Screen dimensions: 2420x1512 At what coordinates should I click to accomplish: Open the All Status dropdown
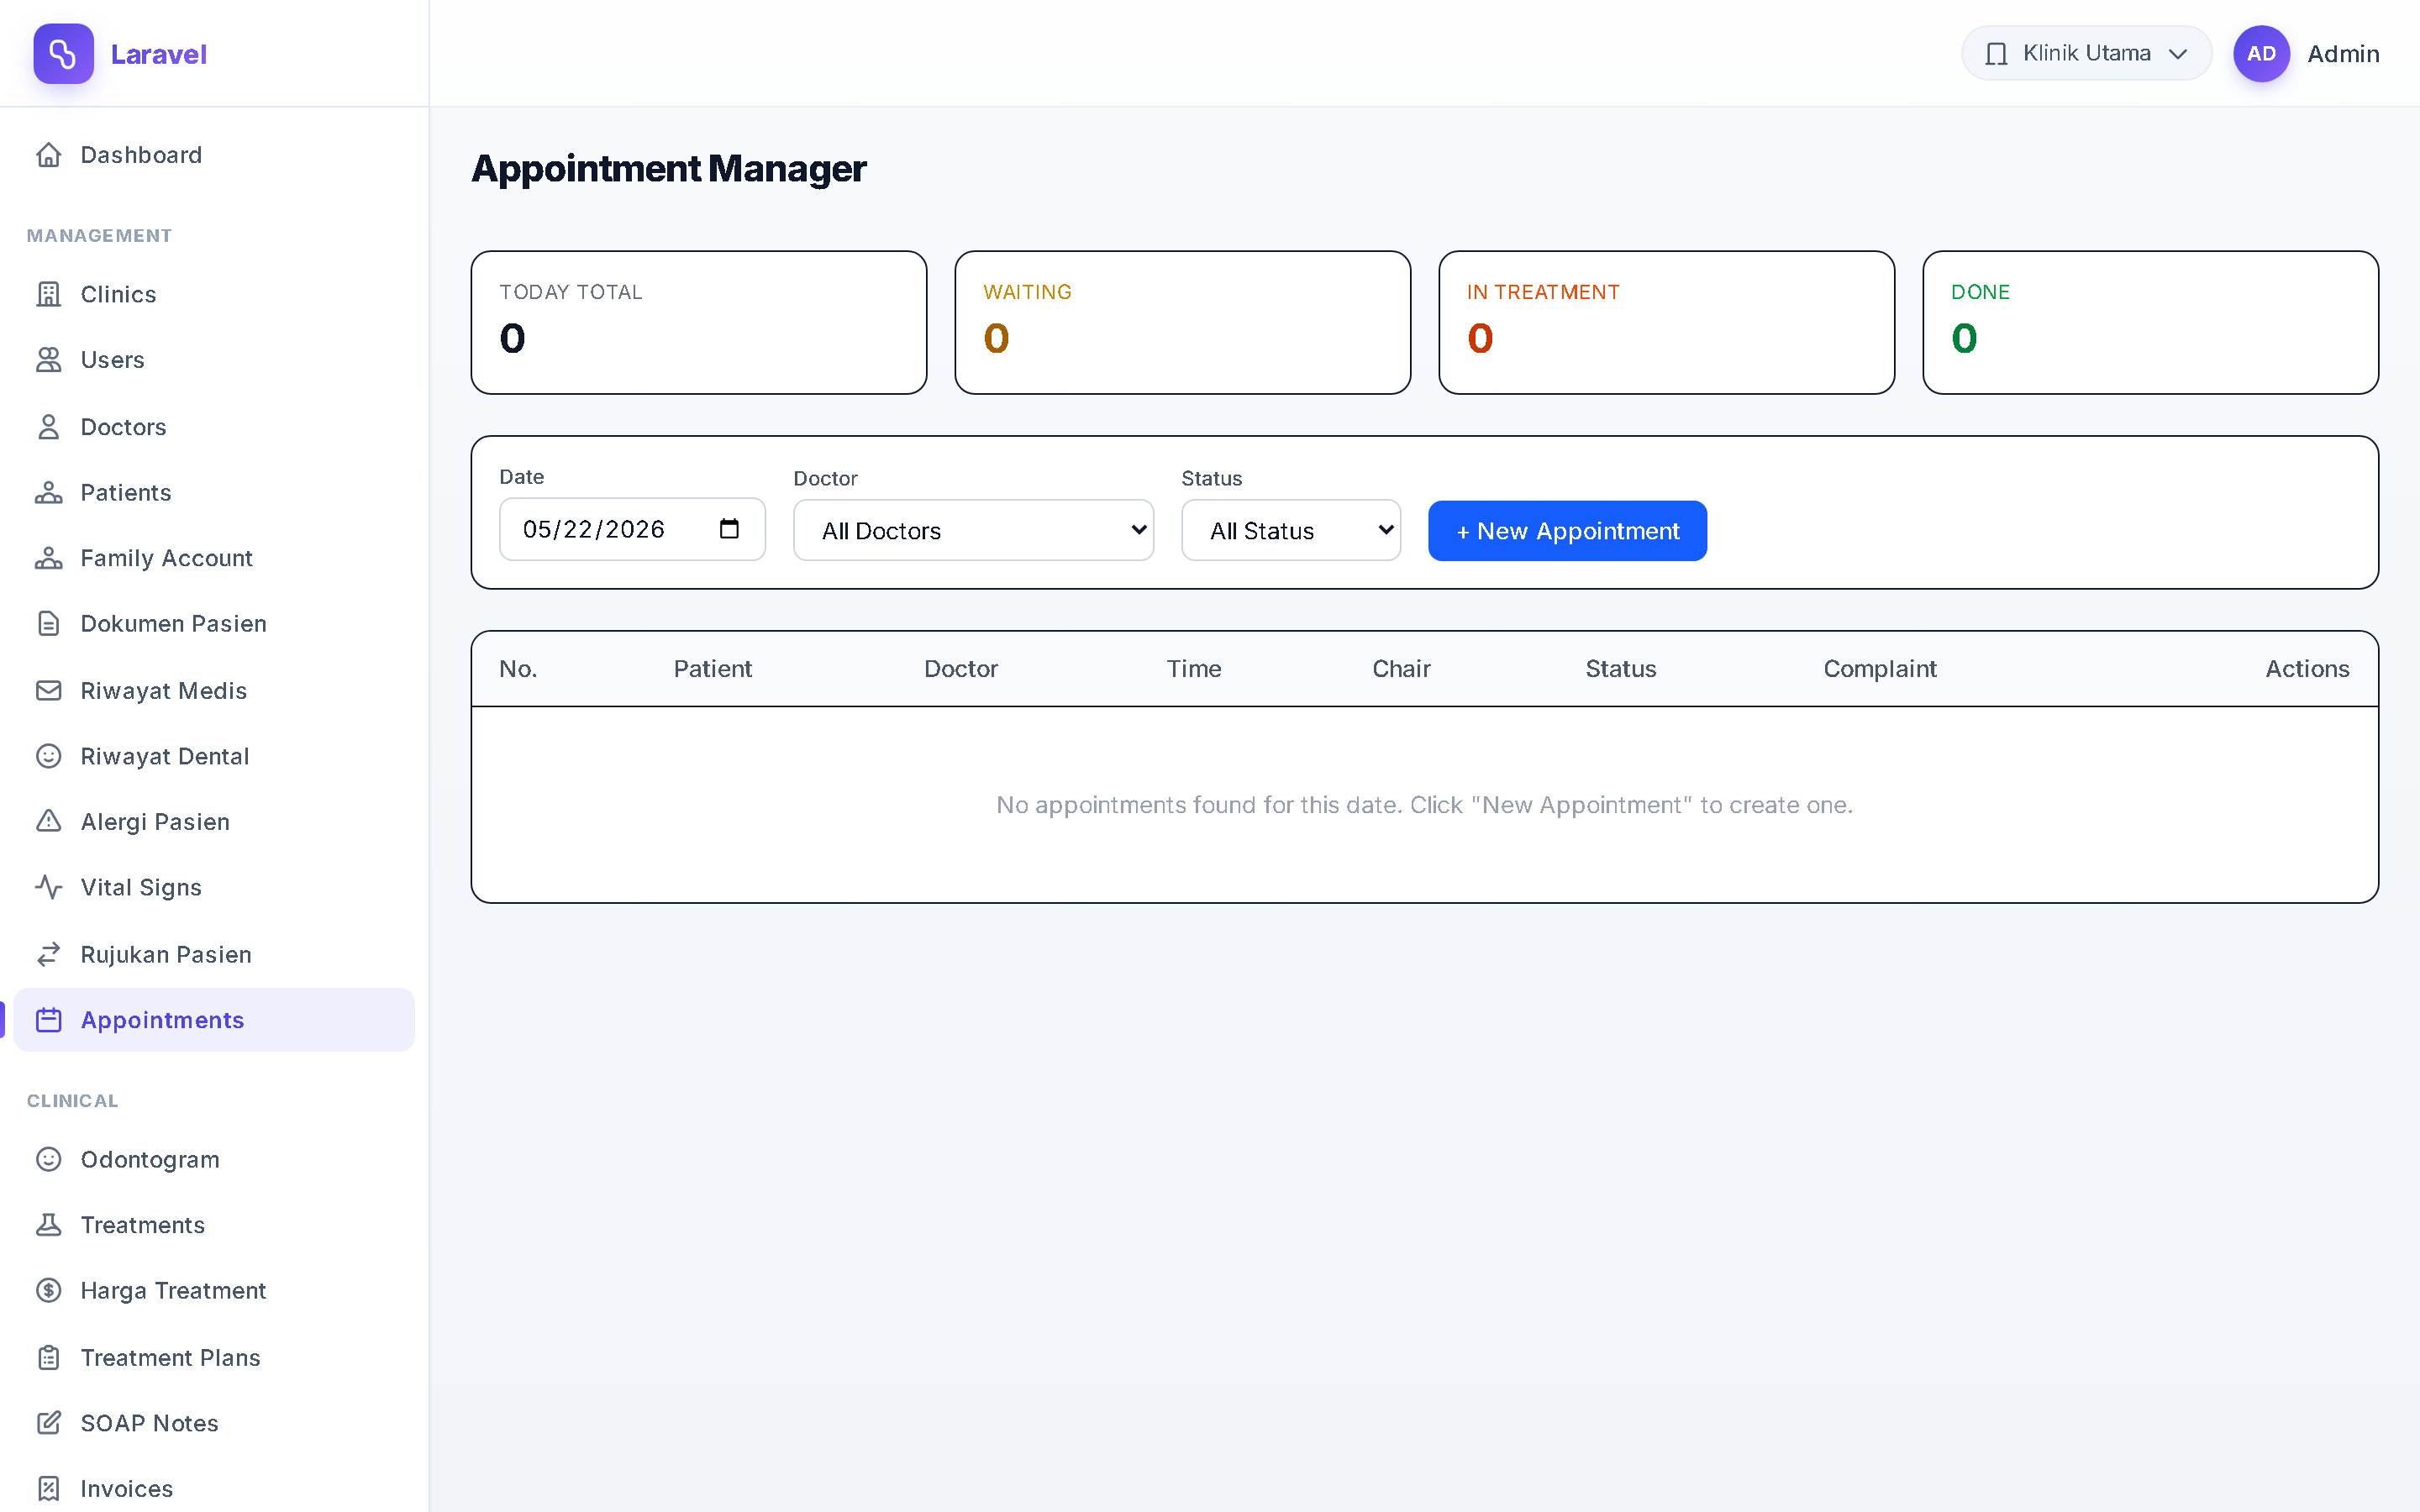coord(1290,530)
